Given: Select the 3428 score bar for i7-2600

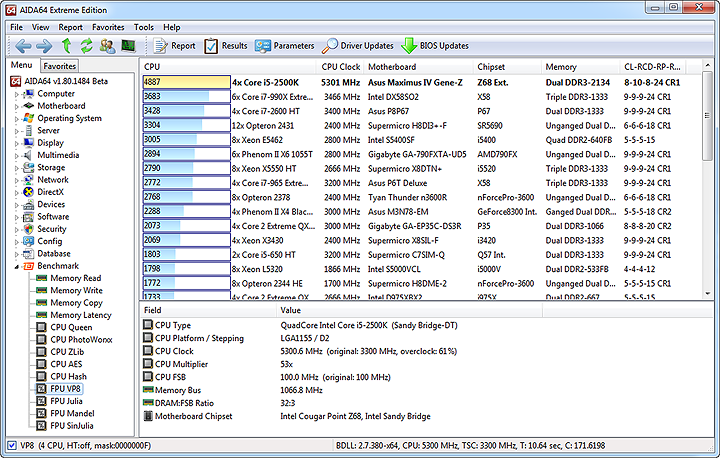Looking at the screenshot, I should [x=186, y=111].
